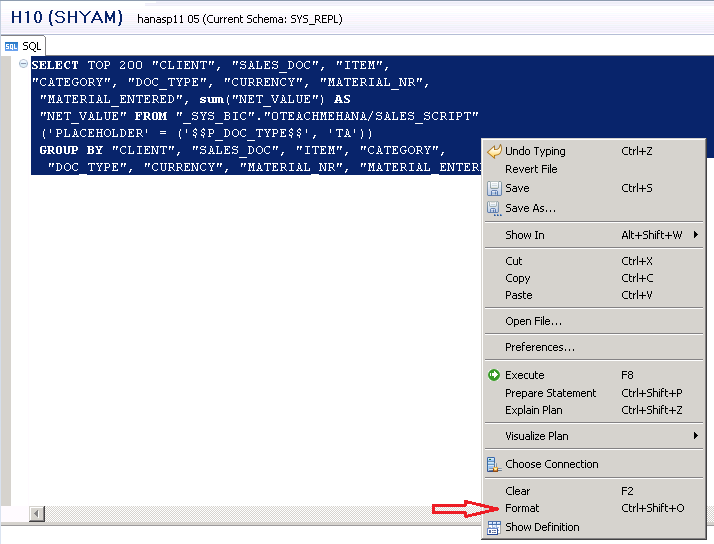Click the Save As floppy icon
714x544 pixels.
(x=494, y=208)
